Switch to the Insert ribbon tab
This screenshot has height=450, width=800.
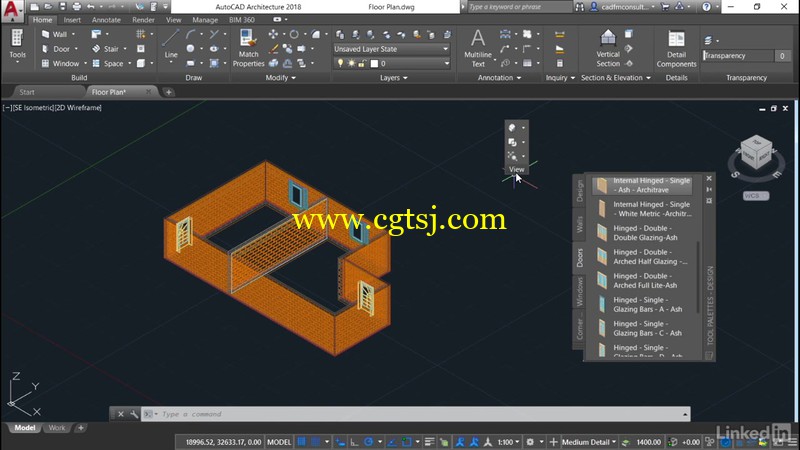coord(72,19)
